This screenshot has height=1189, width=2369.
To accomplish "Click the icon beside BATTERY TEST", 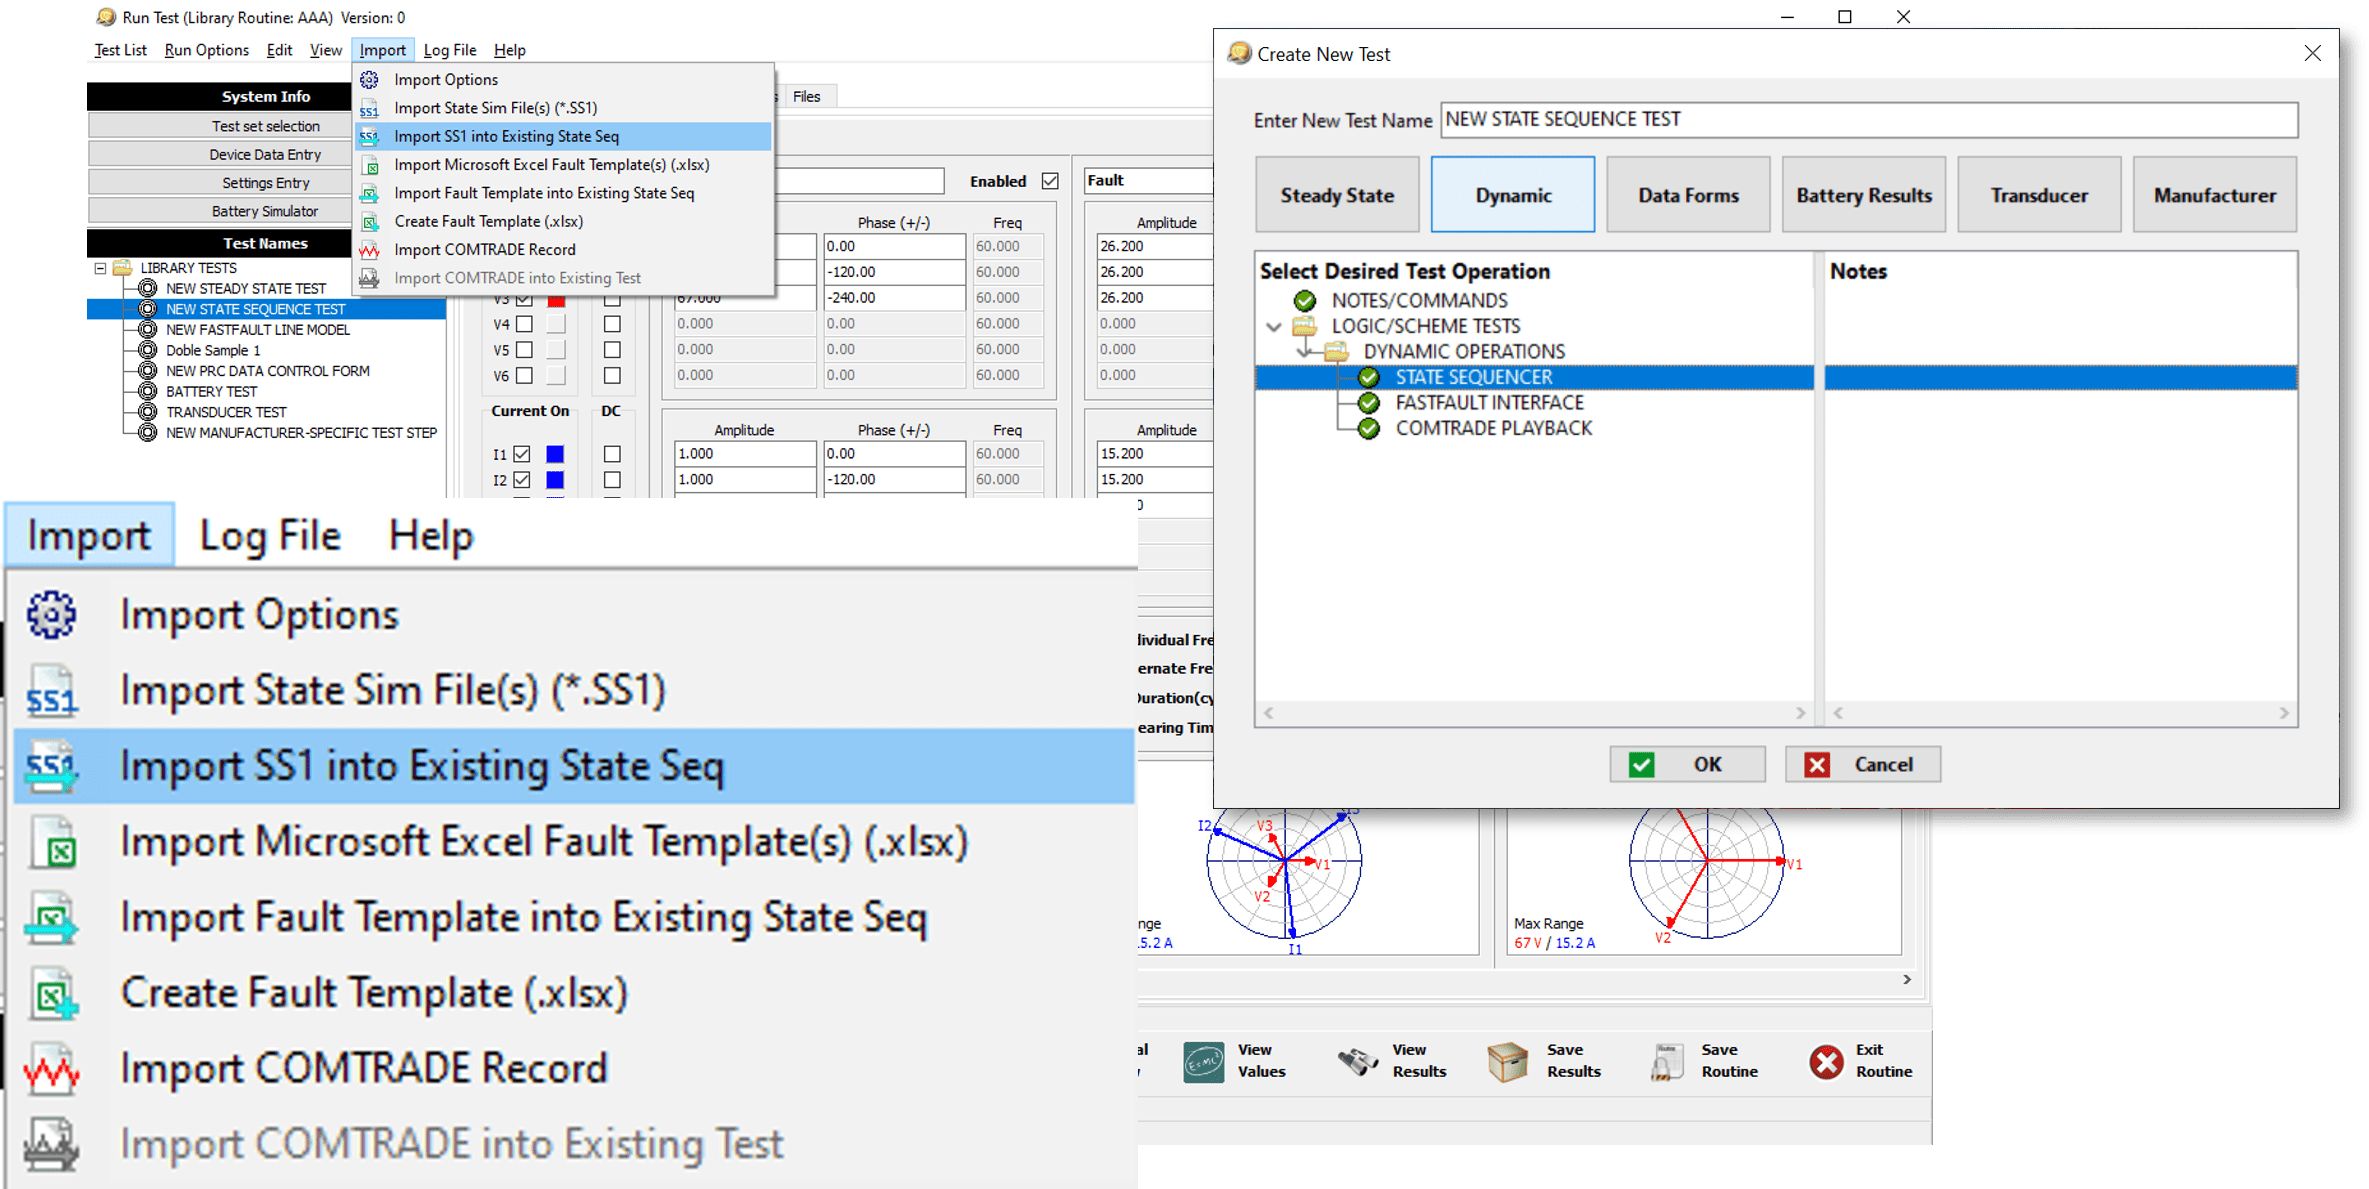I will [x=148, y=391].
